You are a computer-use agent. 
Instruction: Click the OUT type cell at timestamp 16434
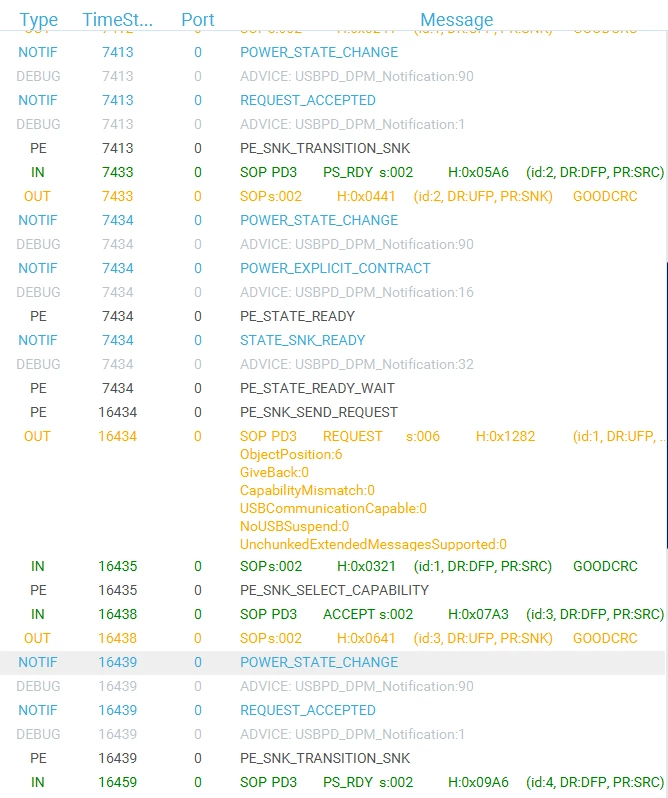click(37, 436)
